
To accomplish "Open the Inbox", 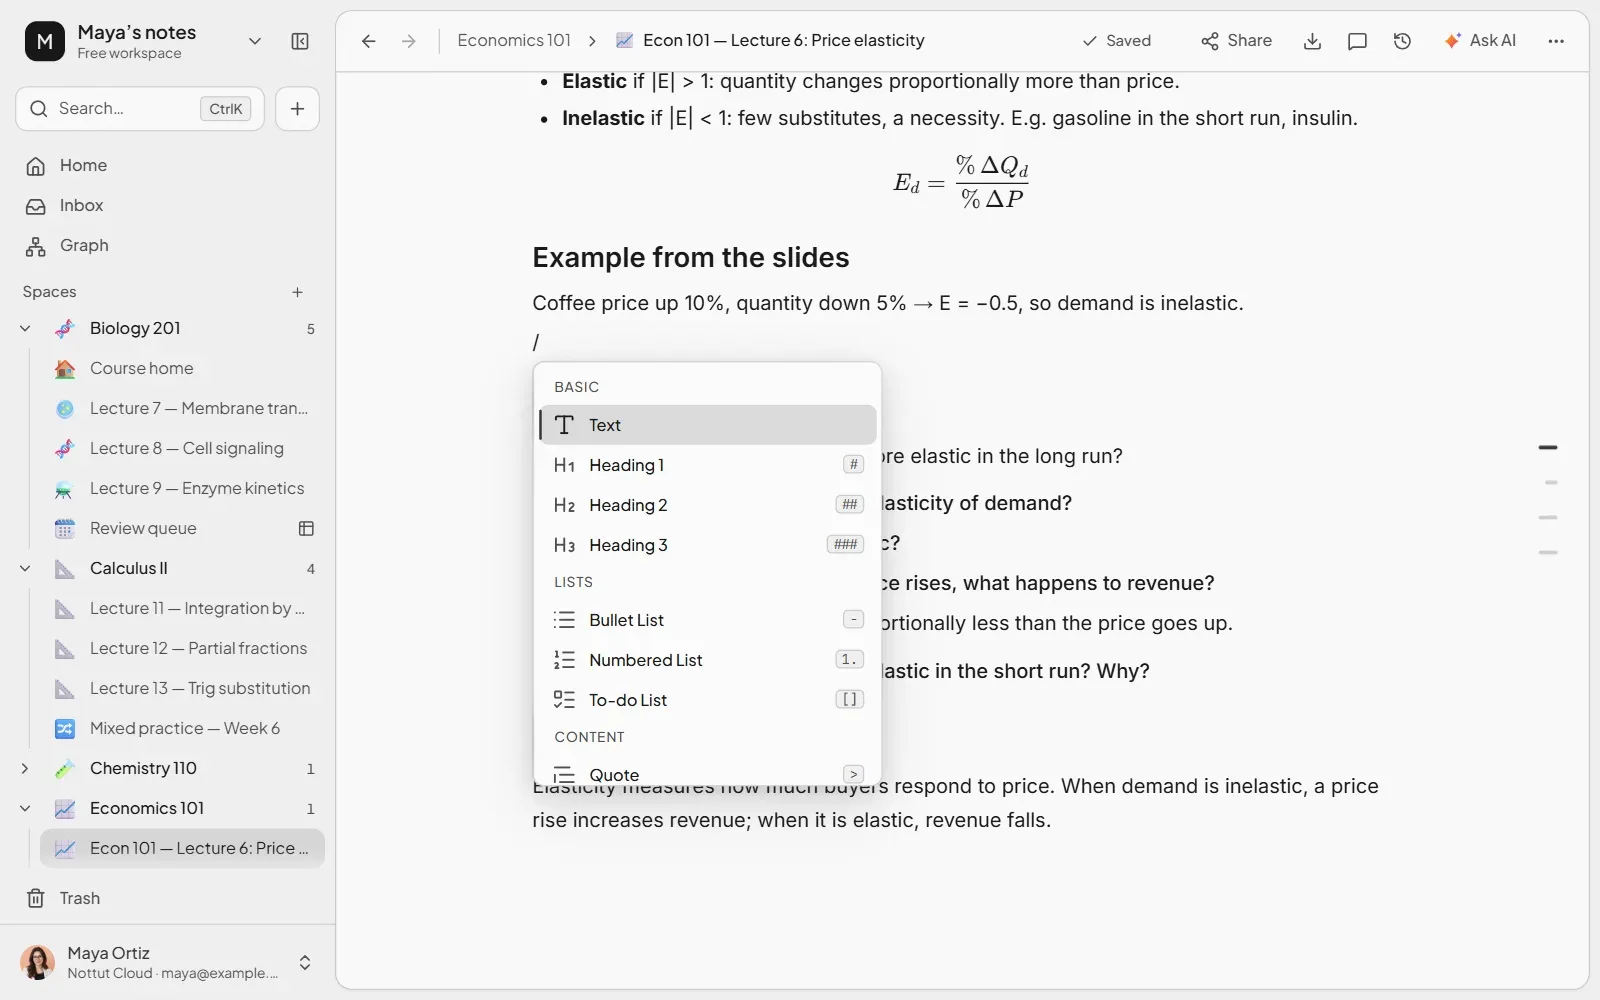I will tap(167, 206).
